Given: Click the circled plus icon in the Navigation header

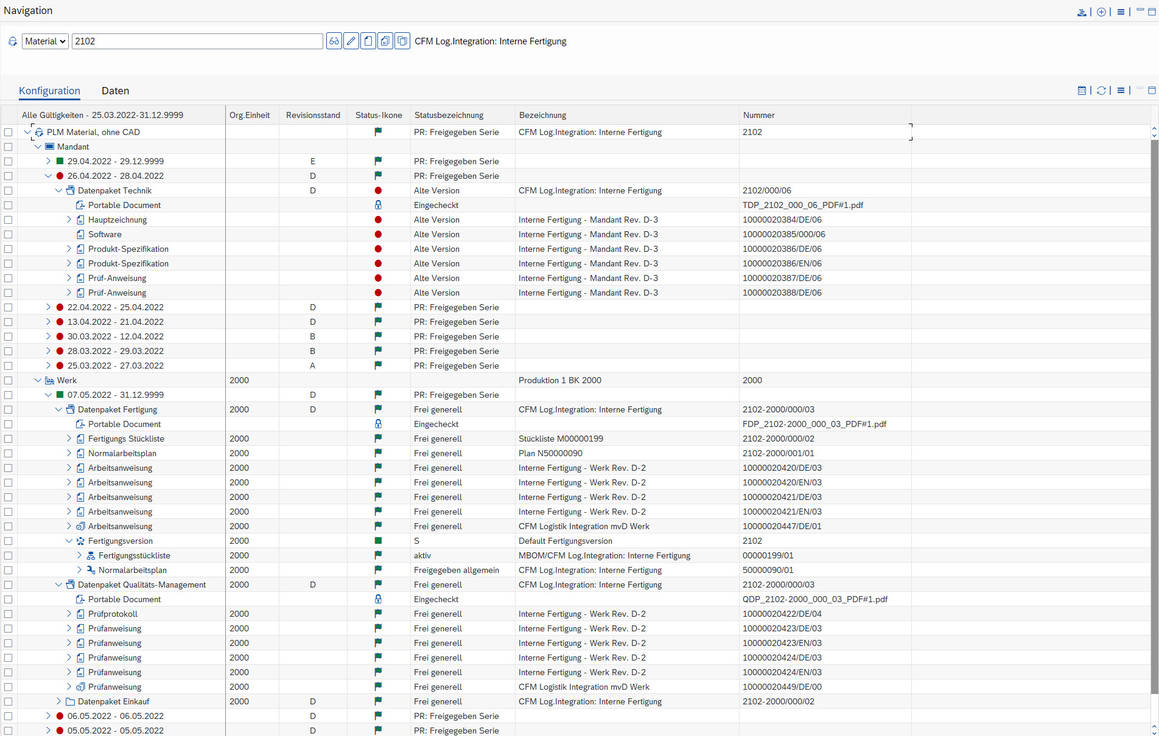Looking at the screenshot, I should [1101, 12].
